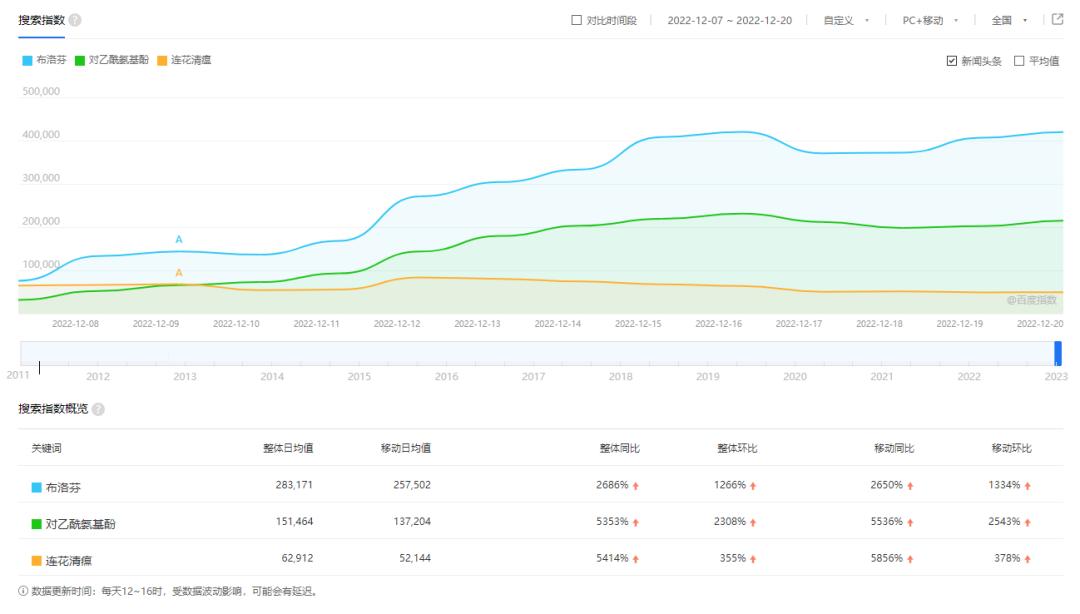Open the PC+移动 device dropdown
This screenshot has height=614, width=1080.
click(x=931, y=21)
